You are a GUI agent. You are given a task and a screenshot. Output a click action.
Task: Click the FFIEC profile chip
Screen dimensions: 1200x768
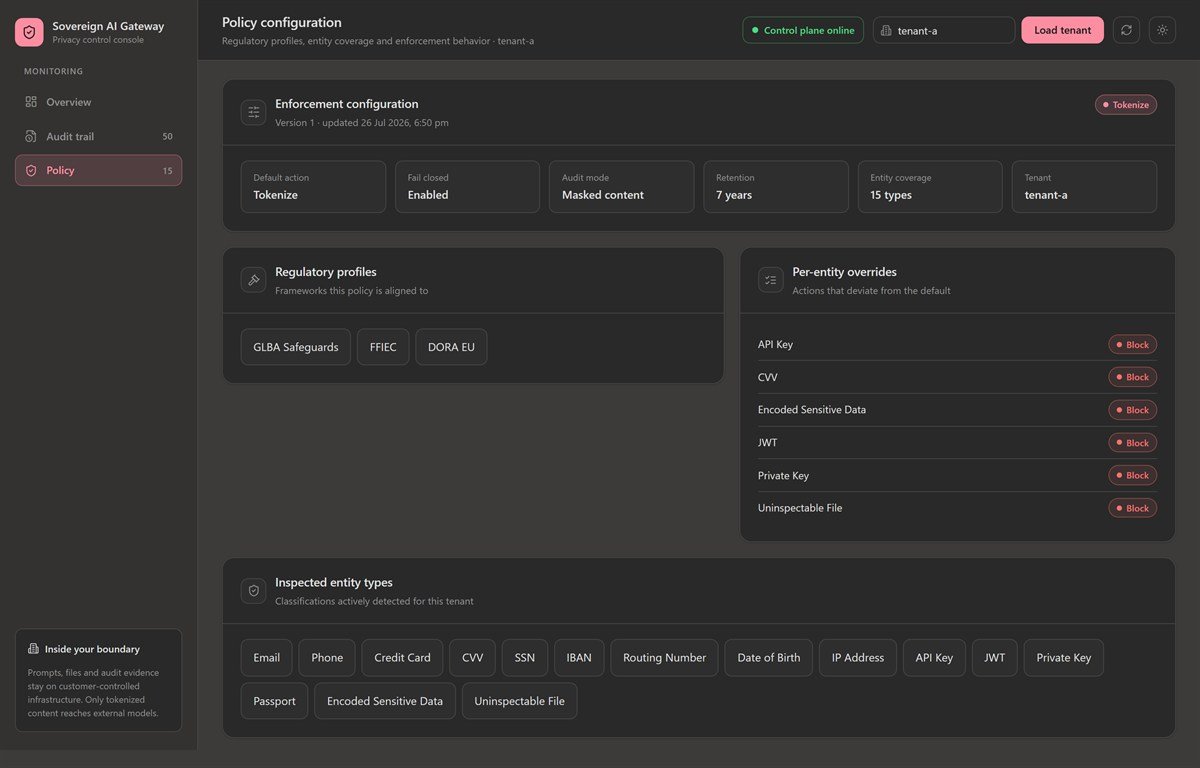click(x=383, y=347)
